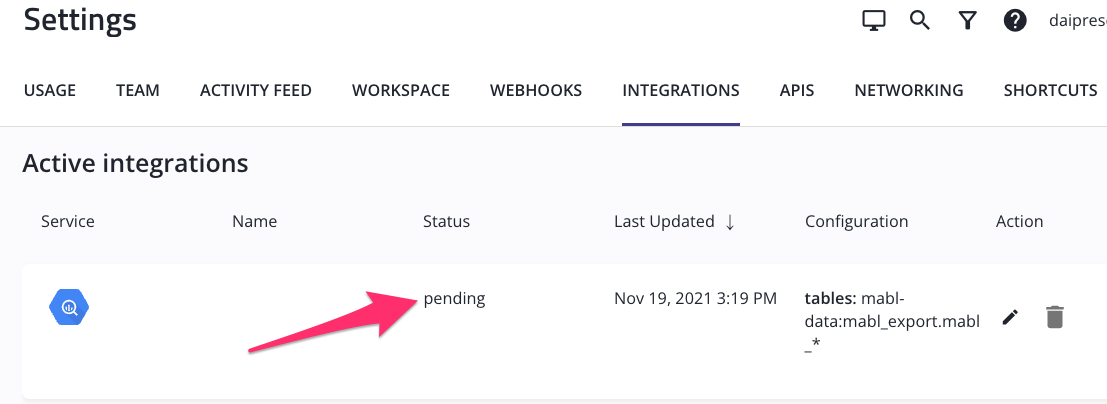Sort by Last Updated arrow
This screenshot has height=404, width=1107.
(730, 222)
